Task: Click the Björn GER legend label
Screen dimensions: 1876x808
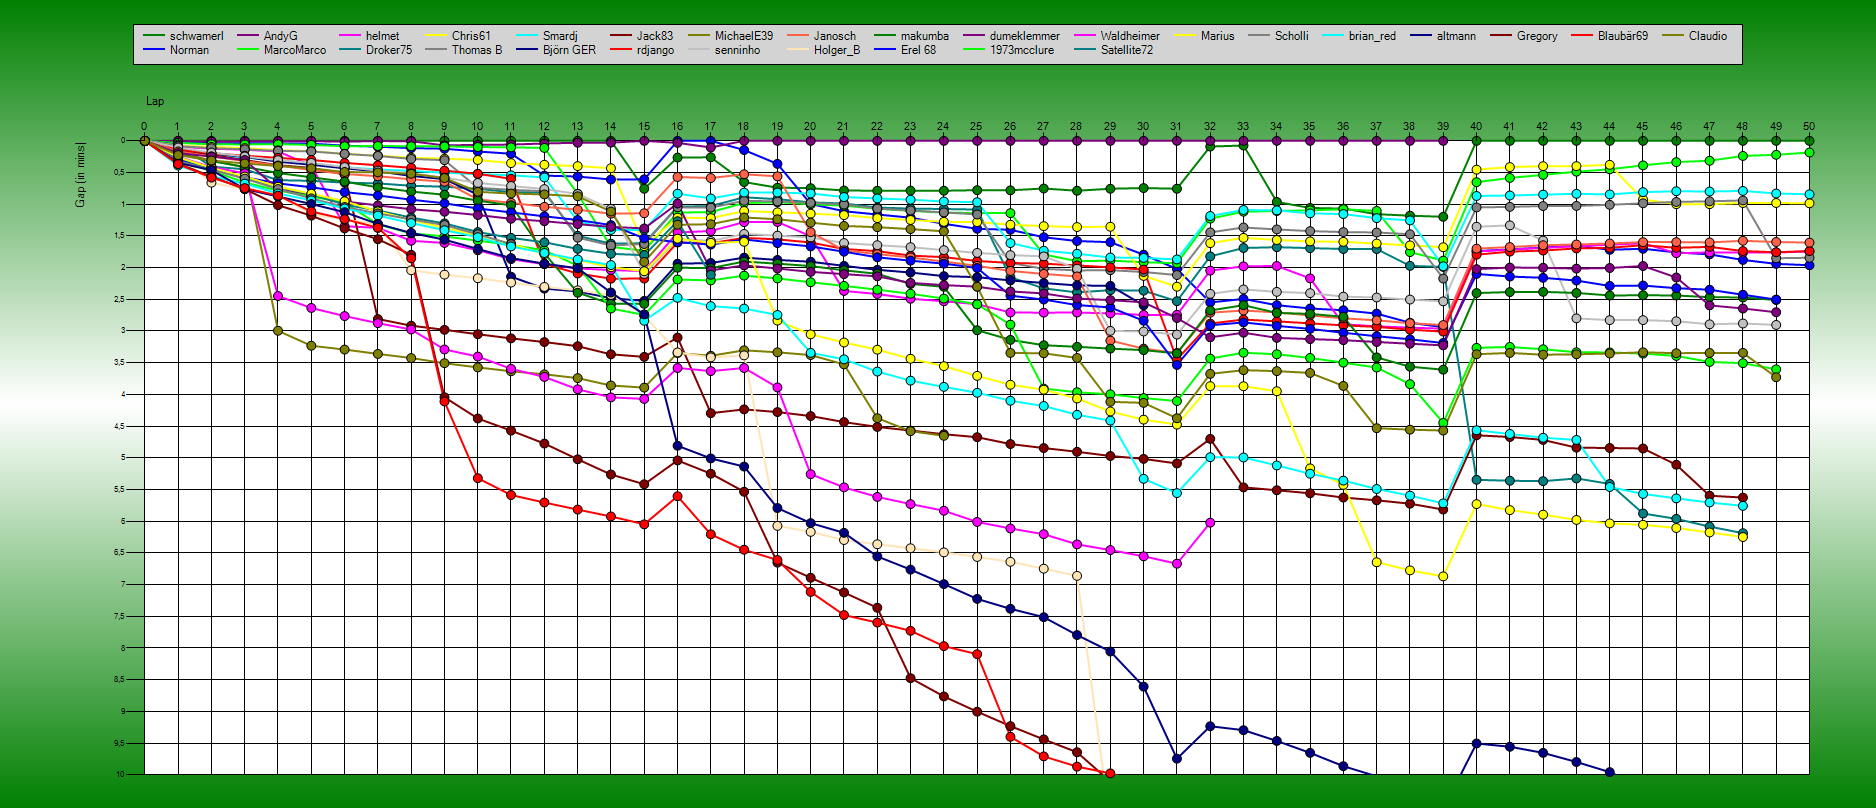Action: (569, 50)
